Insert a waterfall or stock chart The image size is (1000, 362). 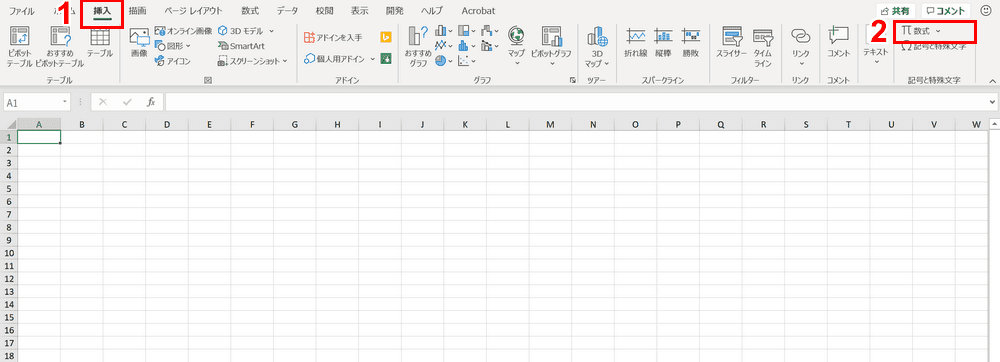tap(490, 31)
